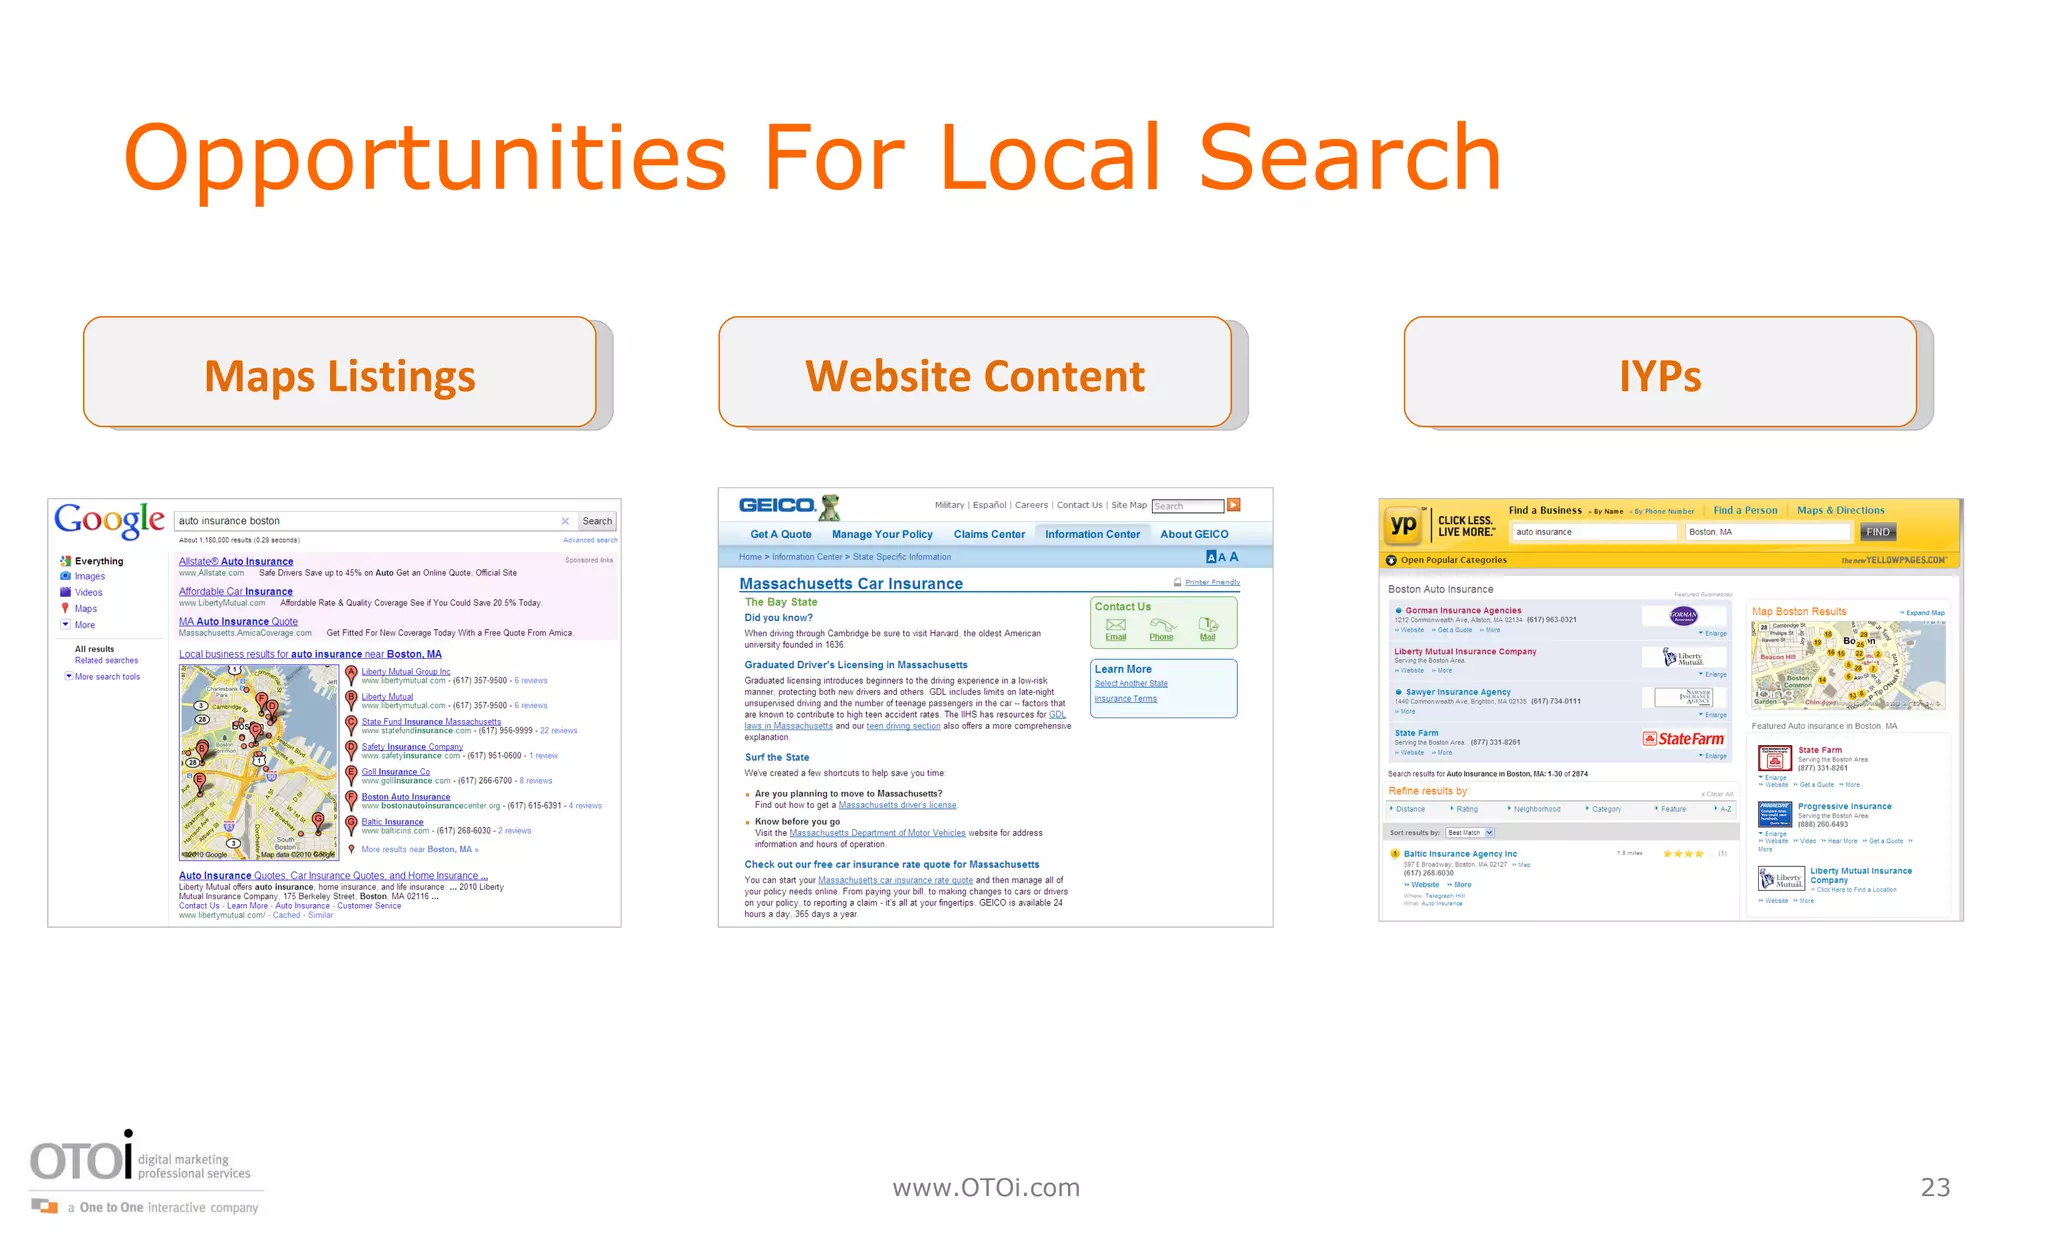Open Baltic Insurance Agency Inc listing

coord(1460,854)
